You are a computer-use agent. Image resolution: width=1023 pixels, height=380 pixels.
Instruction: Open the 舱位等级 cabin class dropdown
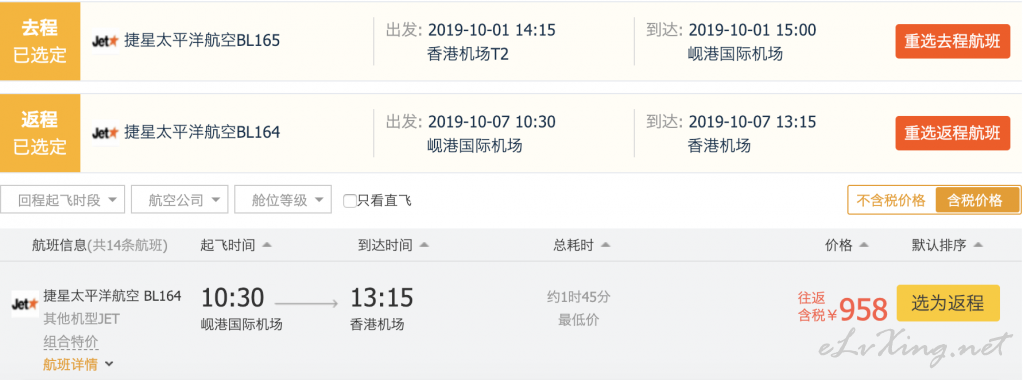coord(282,200)
